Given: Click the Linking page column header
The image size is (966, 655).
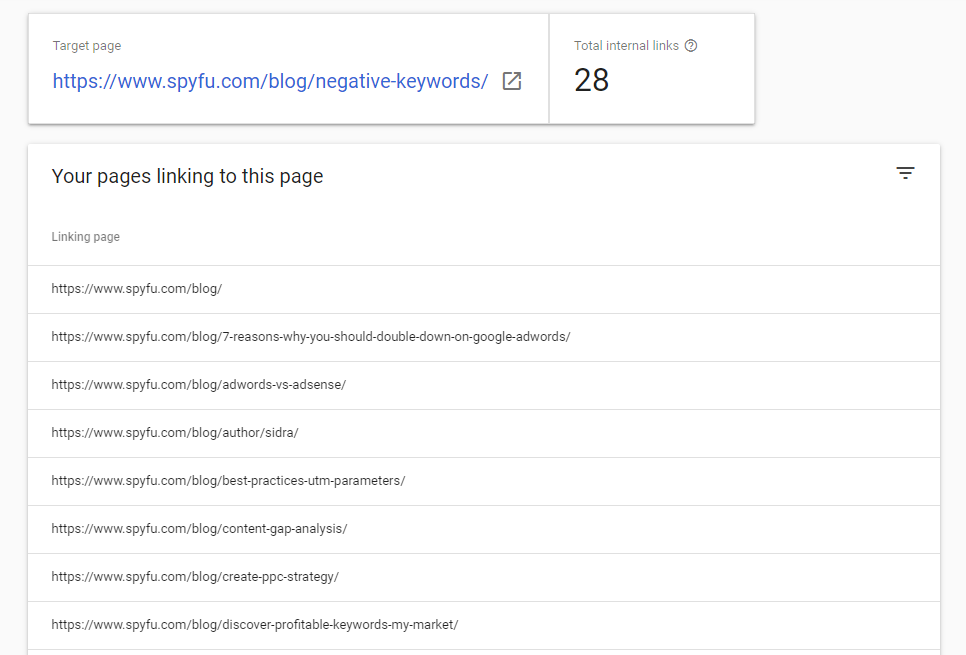Looking at the screenshot, I should (86, 237).
